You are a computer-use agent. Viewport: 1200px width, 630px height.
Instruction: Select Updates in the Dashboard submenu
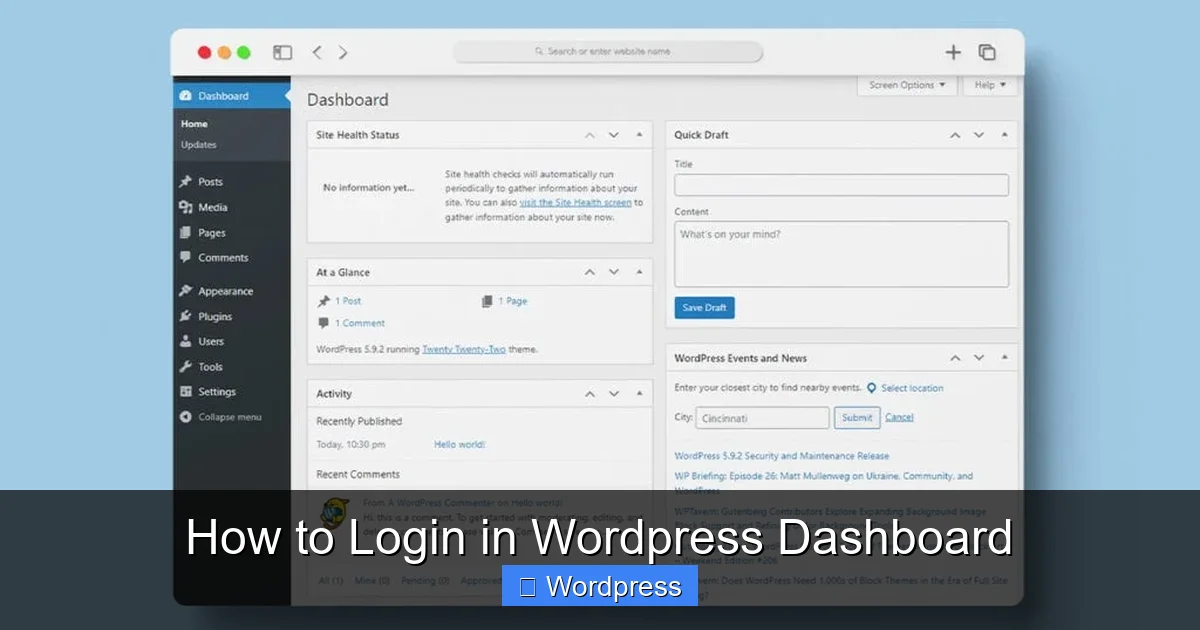pos(198,145)
